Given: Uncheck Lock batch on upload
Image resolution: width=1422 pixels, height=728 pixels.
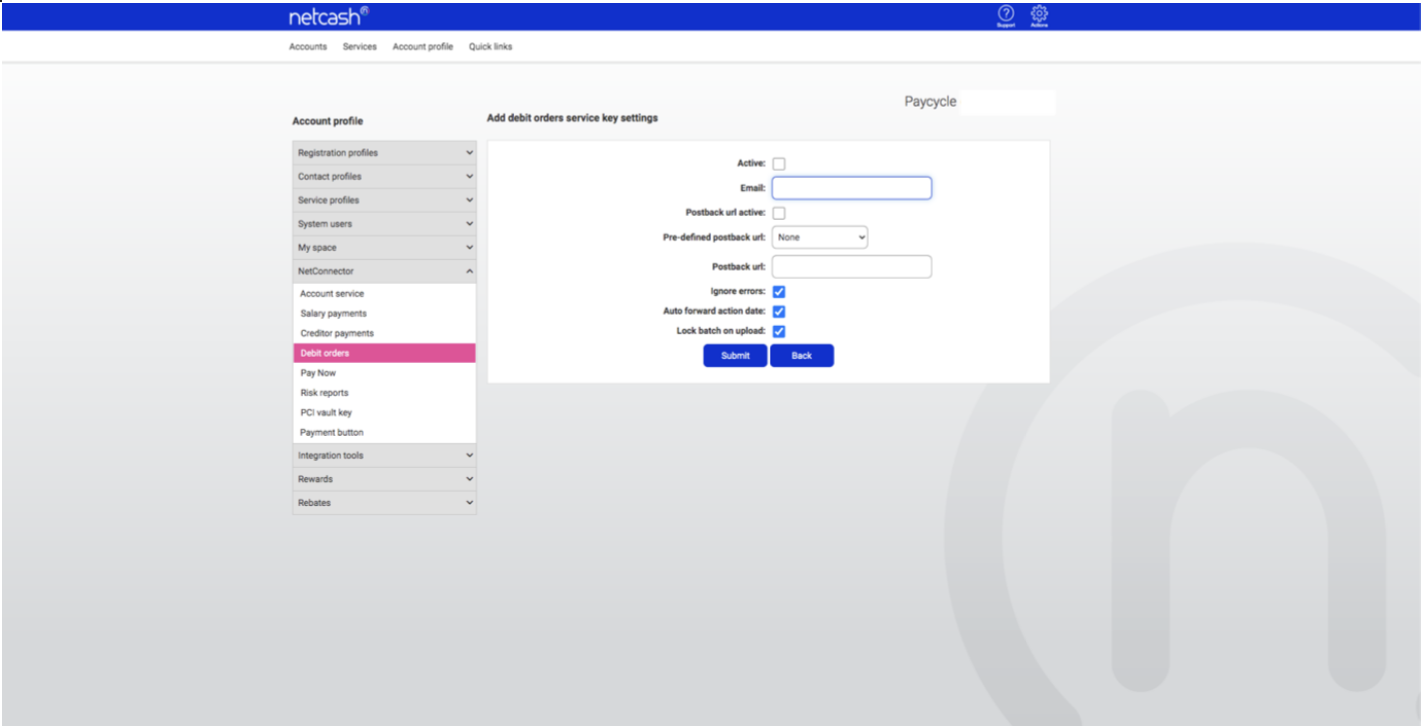Looking at the screenshot, I should point(779,331).
